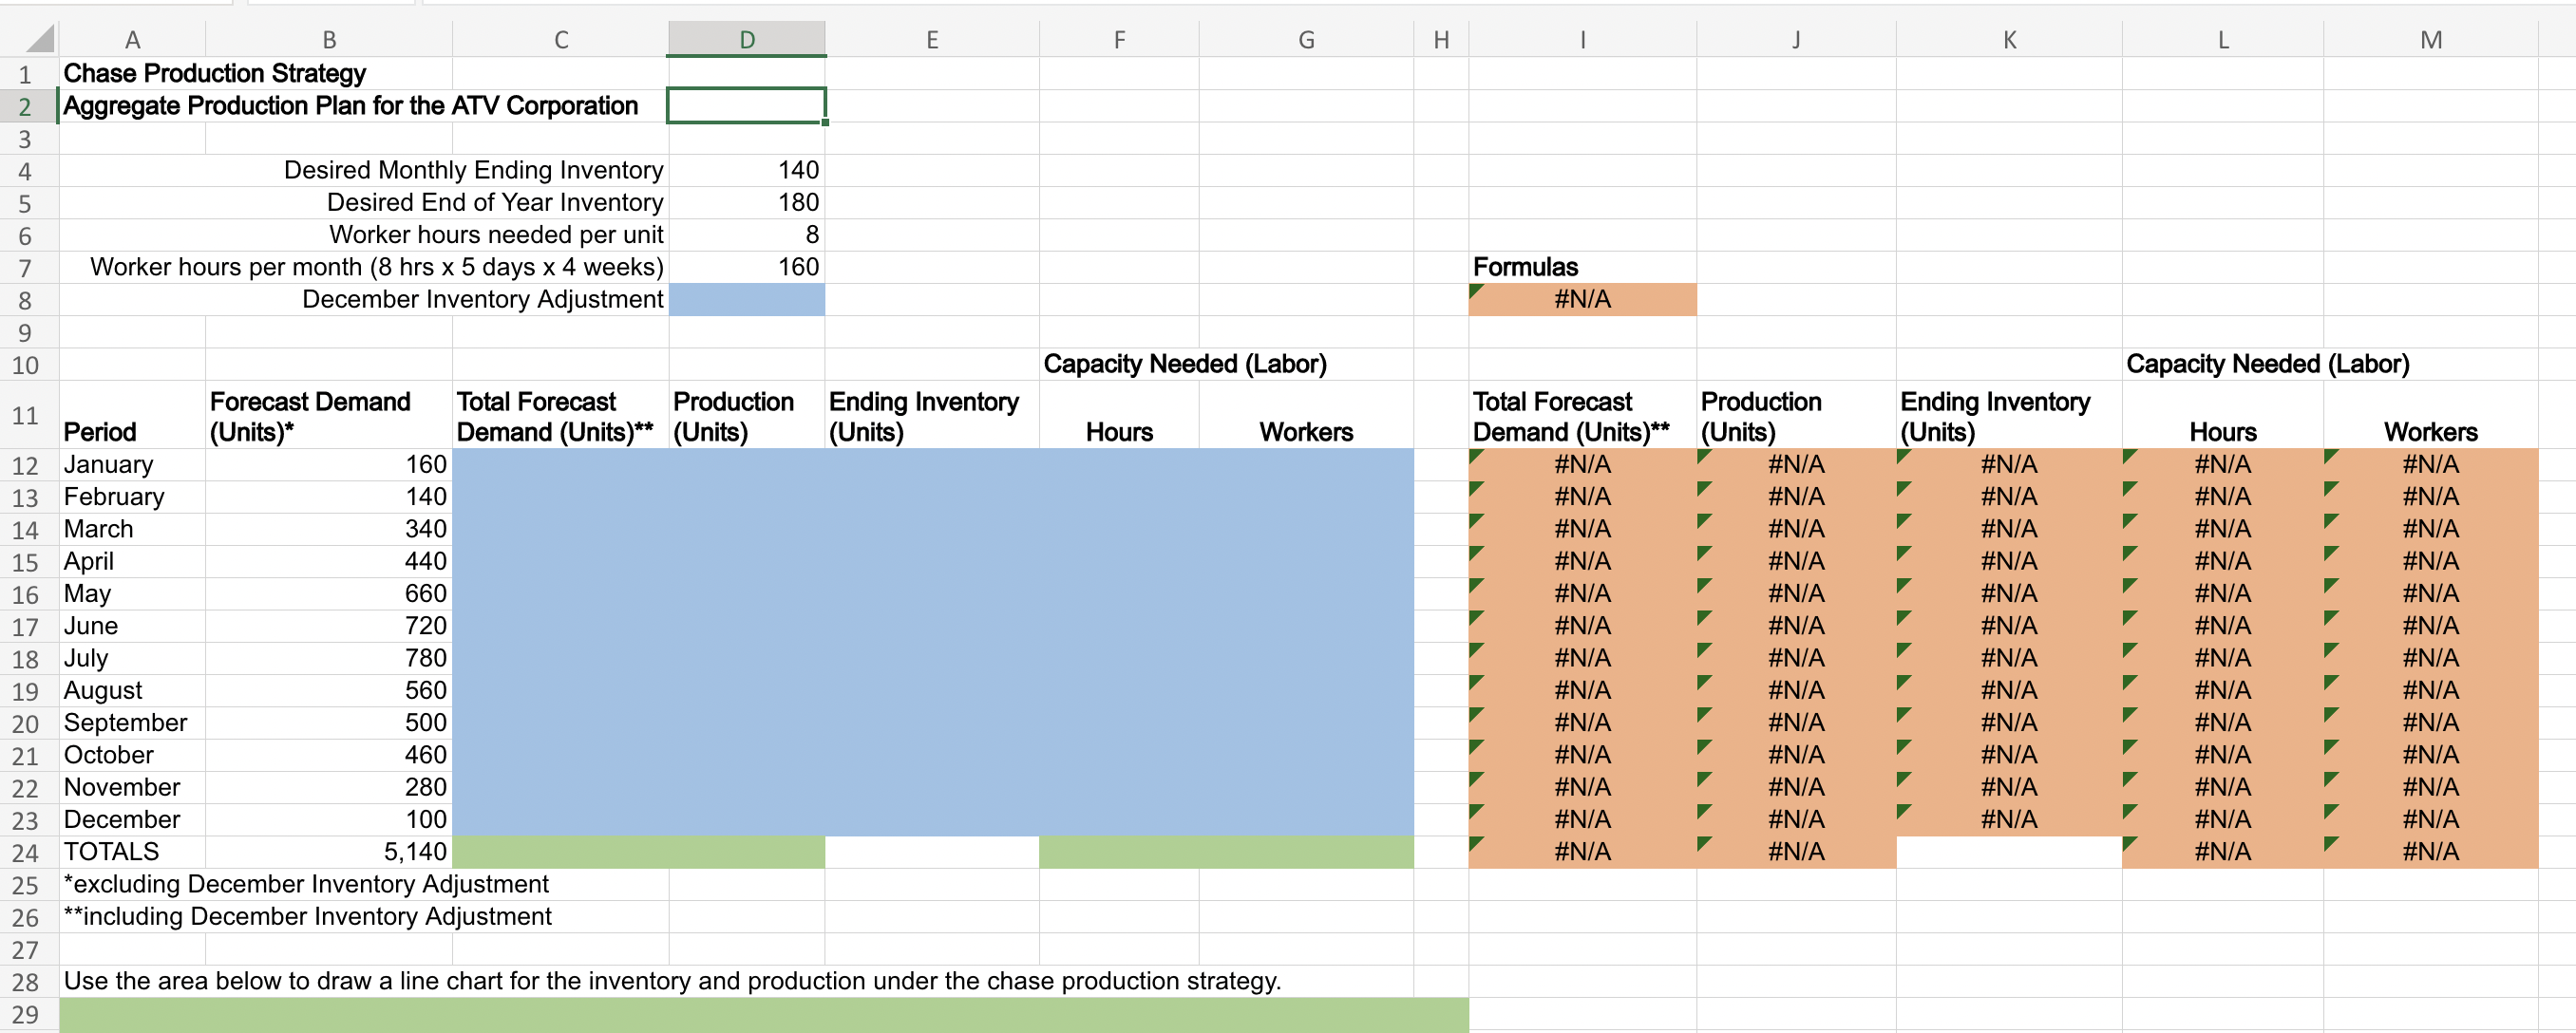The image size is (2576, 1033).
Task: Select column I header
Action: coord(1582,40)
